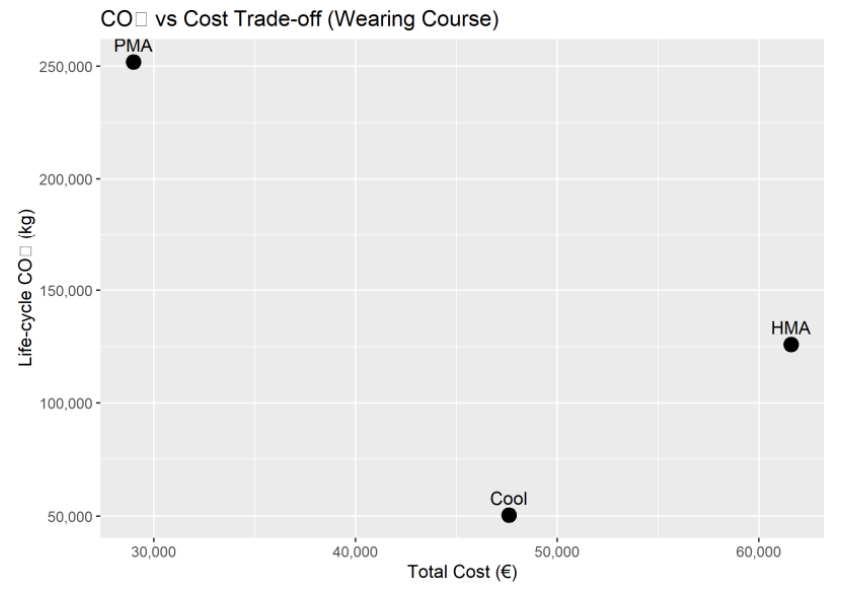Click the 30,000 x-axis tick label
853x601 pixels.
point(153,552)
